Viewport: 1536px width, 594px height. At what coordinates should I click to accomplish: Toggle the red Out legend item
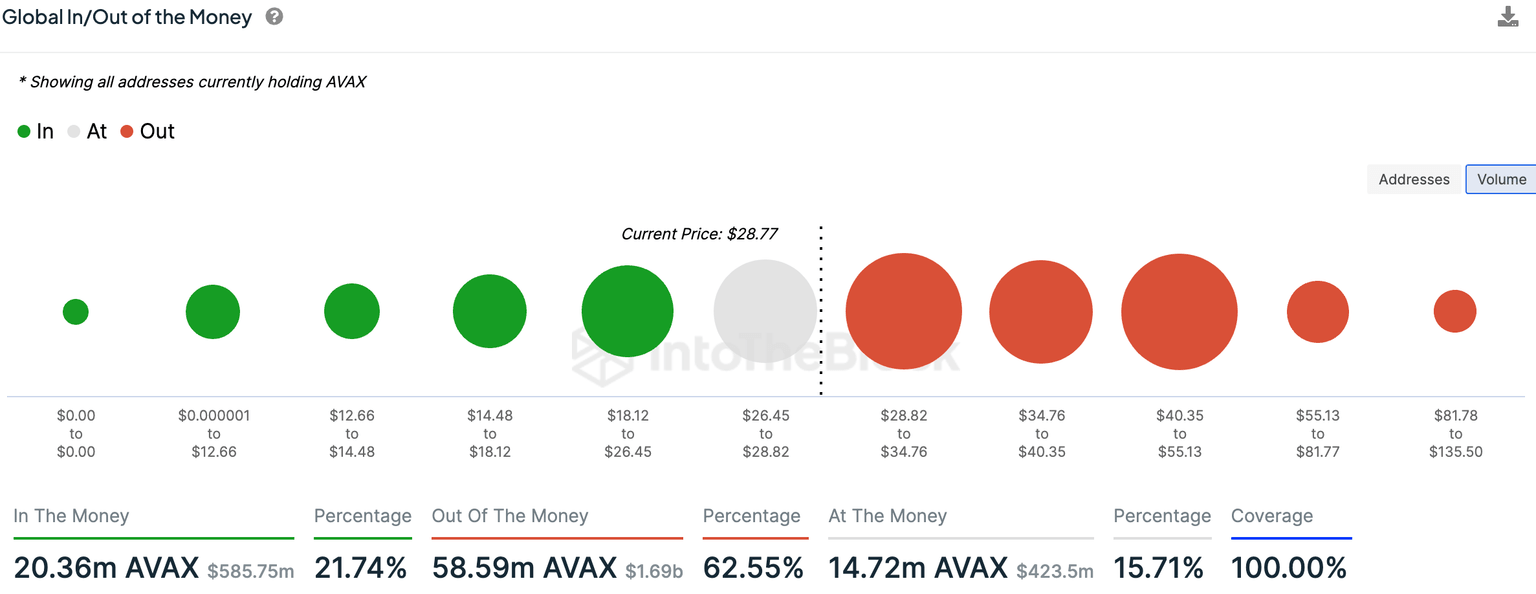click(x=147, y=131)
